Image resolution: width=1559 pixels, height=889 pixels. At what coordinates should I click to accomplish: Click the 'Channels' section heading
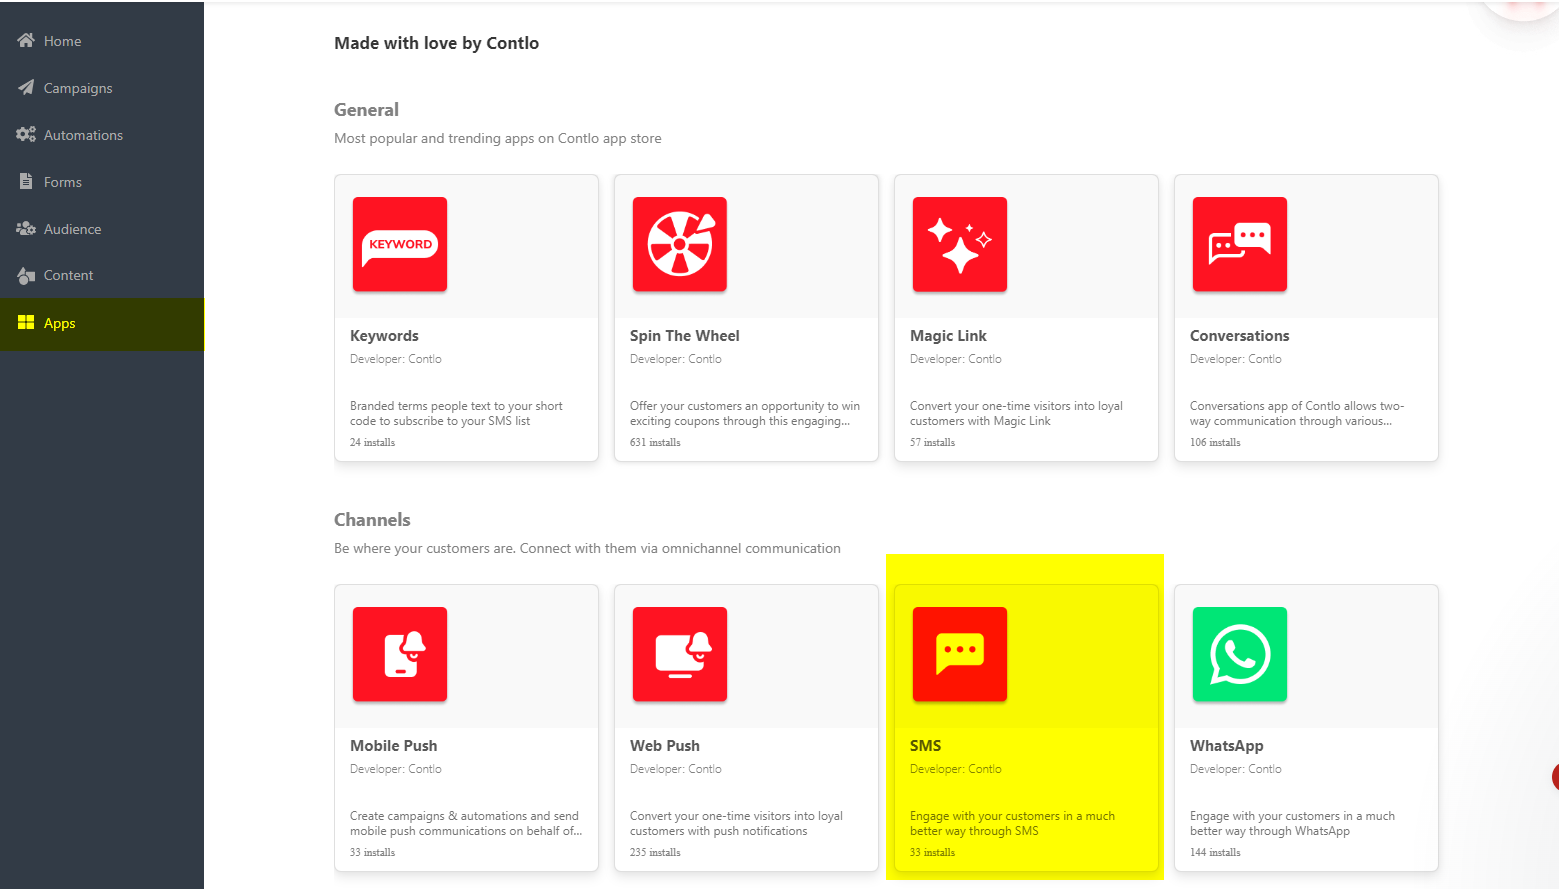[x=372, y=520]
